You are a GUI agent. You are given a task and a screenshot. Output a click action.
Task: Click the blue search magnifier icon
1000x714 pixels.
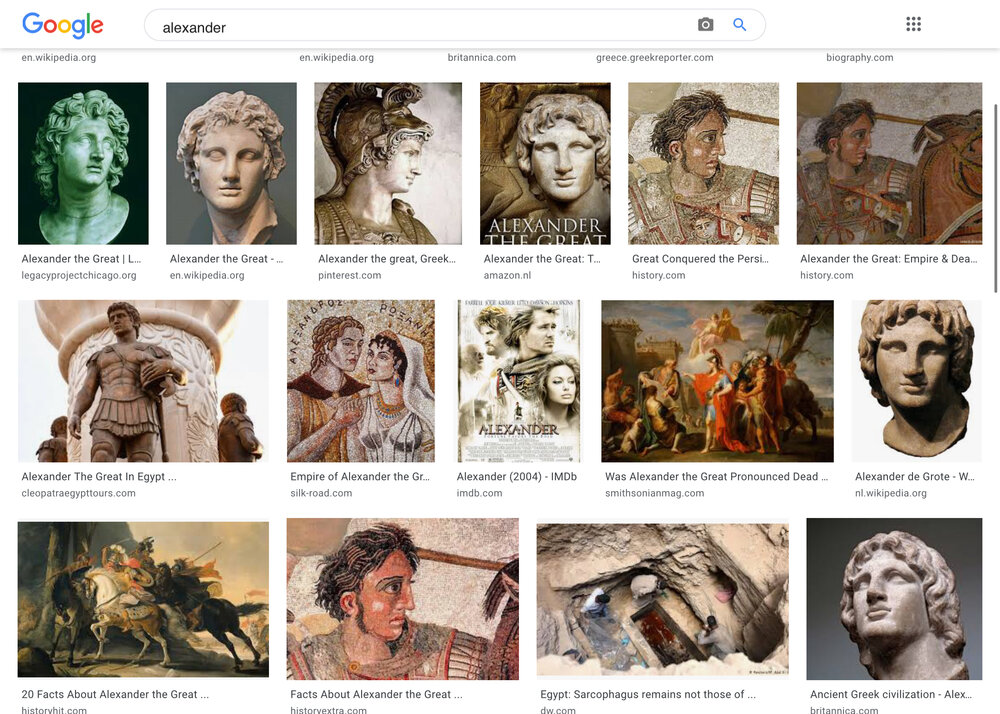point(739,25)
